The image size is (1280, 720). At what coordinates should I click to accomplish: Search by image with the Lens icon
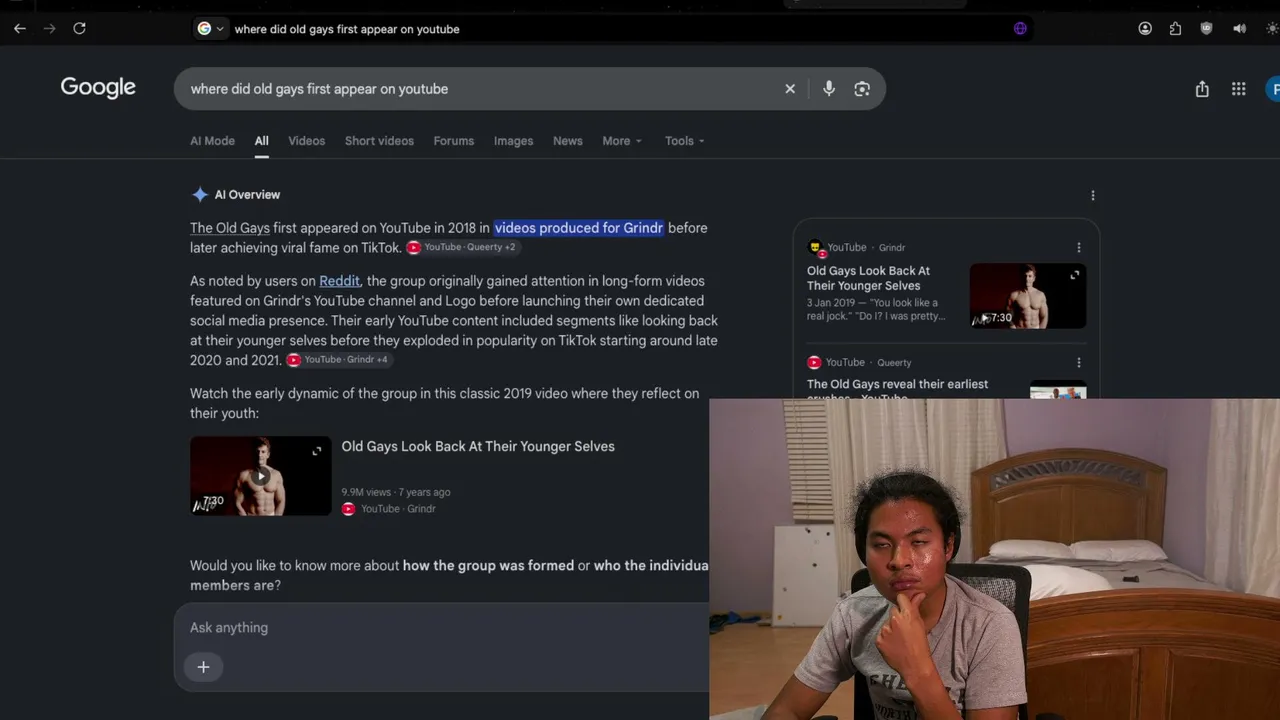click(x=862, y=89)
